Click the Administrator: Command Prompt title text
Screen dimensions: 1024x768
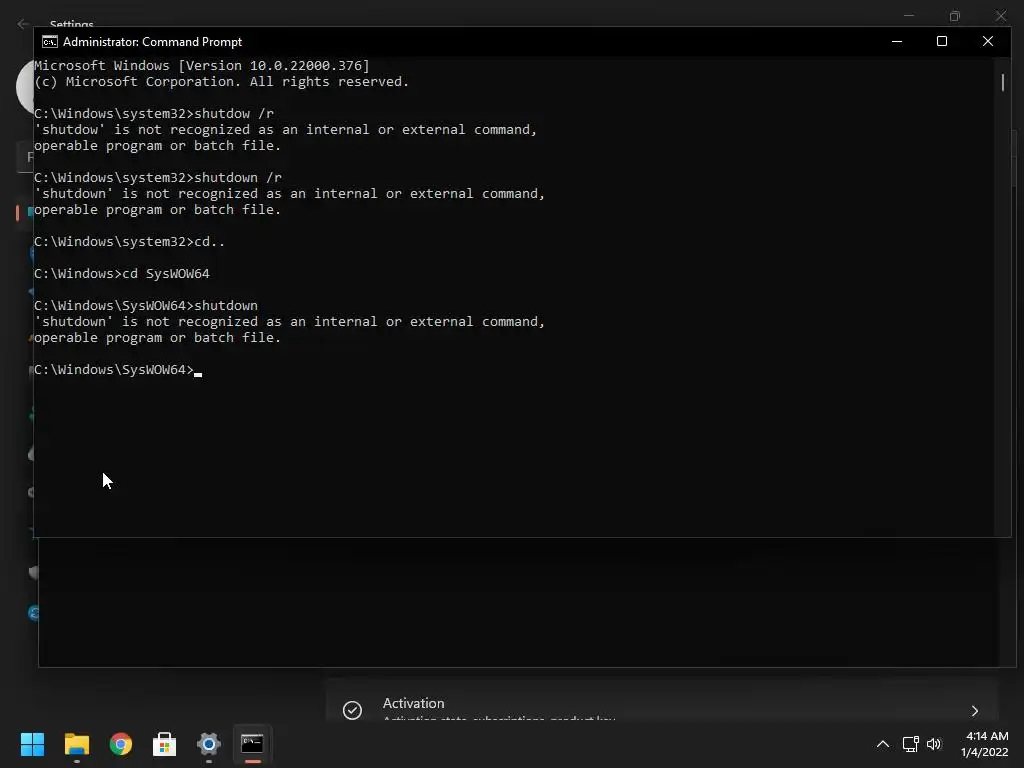tap(152, 42)
